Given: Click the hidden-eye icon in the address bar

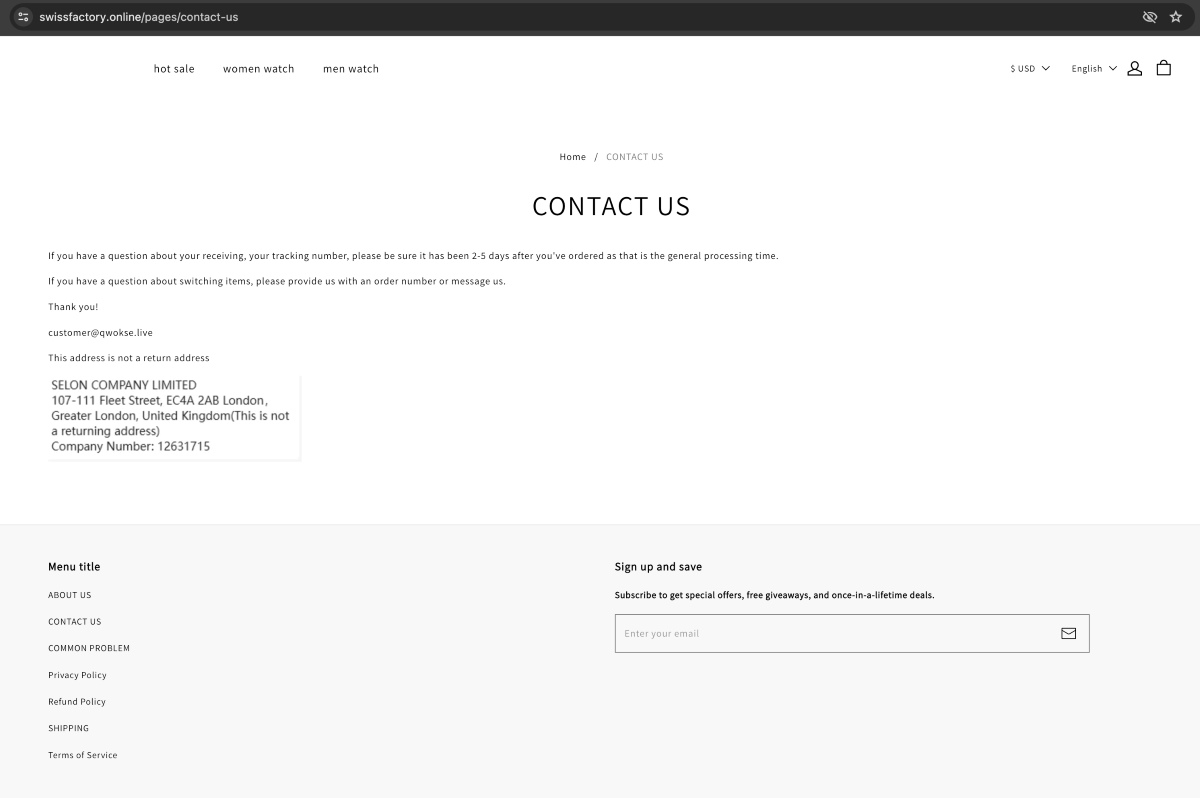Looking at the screenshot, I should pos(1149,16).
